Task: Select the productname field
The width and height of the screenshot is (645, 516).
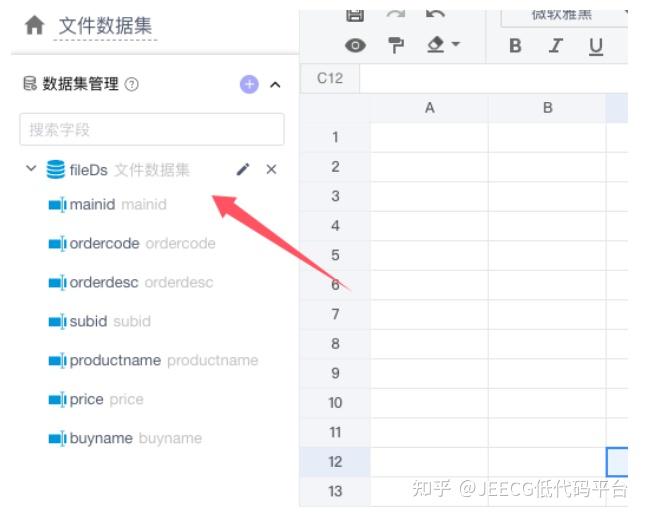Action: pyautogui.click(x=153, y=360)
